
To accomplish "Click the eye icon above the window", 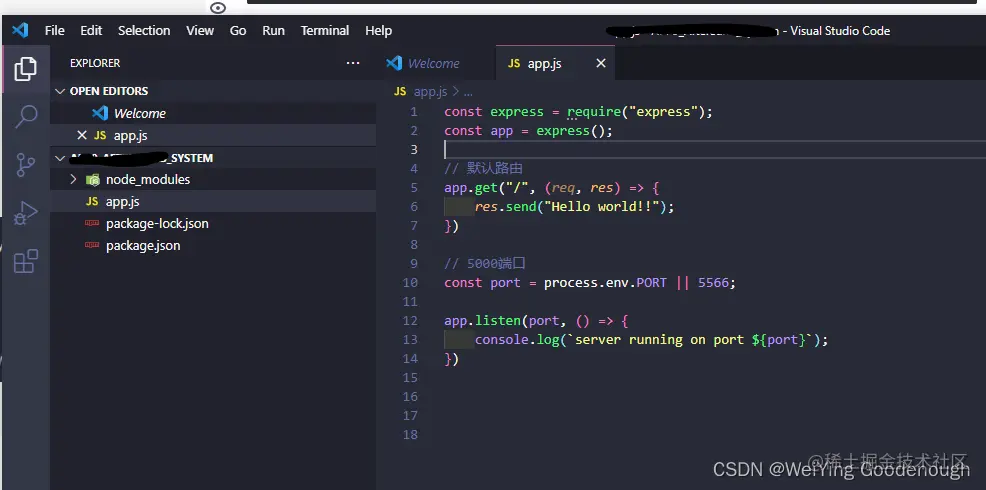I will (218, 8).
